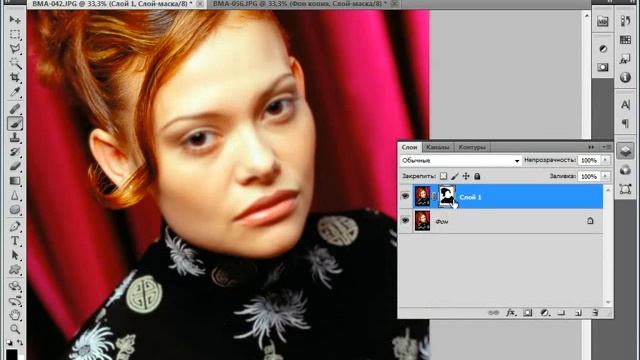Toggle lock all for layer

(x=477, y=176)
